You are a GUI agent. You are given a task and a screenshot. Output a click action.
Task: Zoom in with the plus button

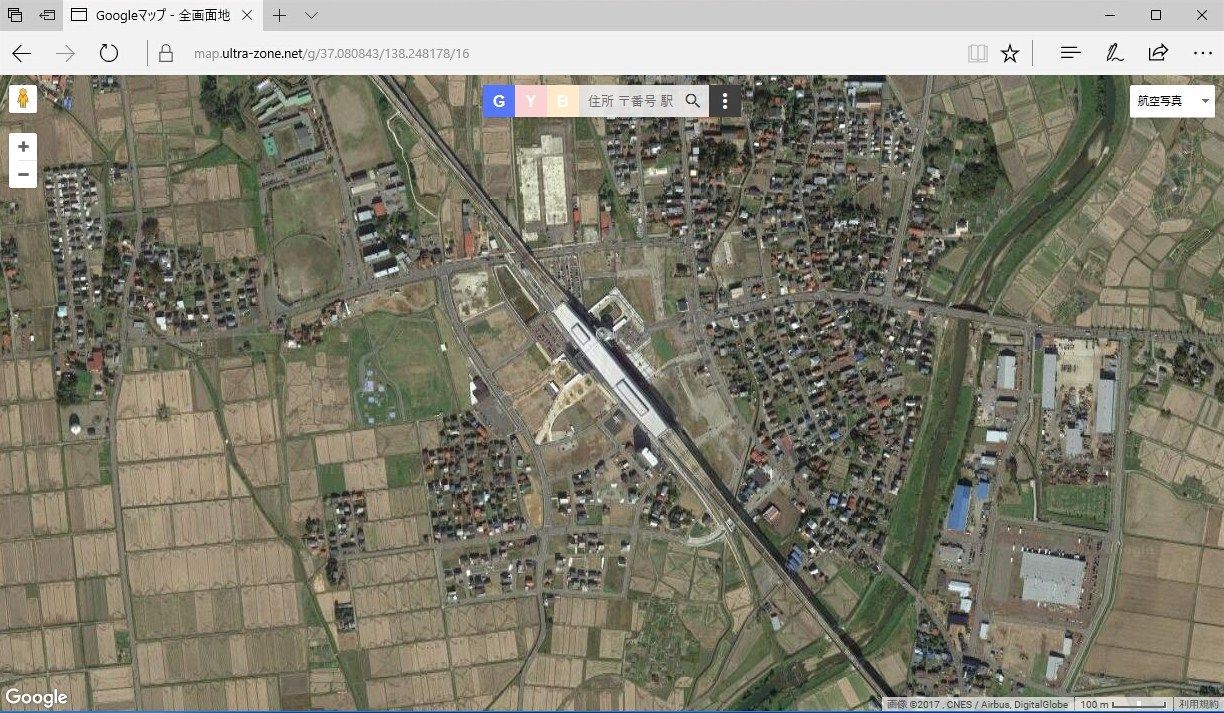point(23,147)
